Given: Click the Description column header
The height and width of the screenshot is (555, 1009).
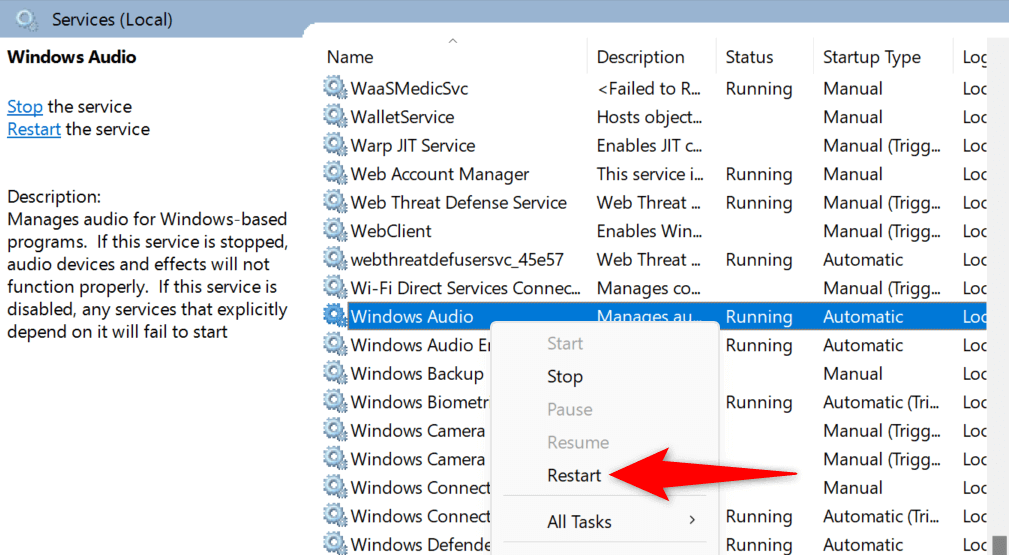Looking at the screenshot, I should pyautogui.click(x=640, y=57).
